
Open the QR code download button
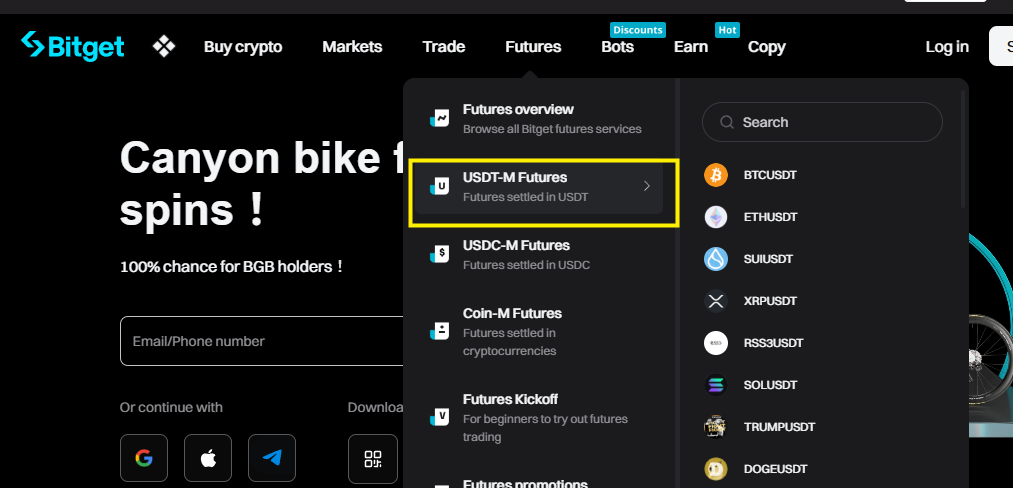(x=373, y=458)
